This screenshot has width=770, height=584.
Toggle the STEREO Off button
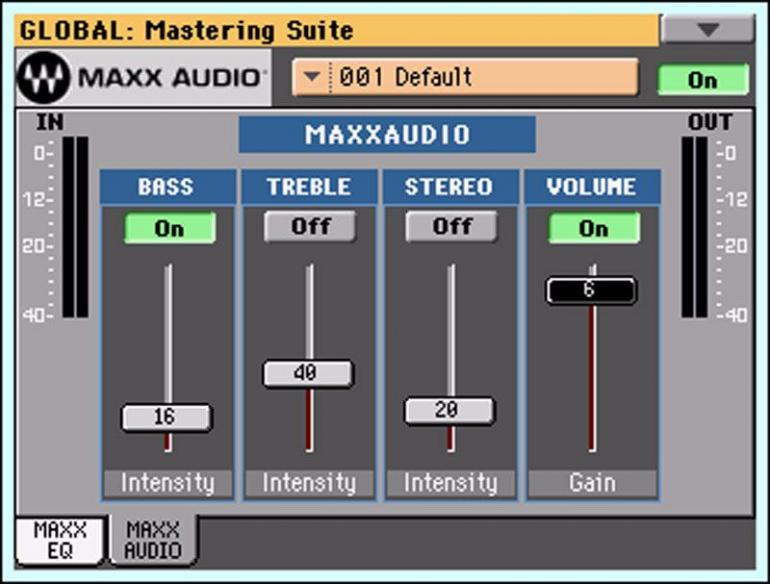tap(451, 226)
